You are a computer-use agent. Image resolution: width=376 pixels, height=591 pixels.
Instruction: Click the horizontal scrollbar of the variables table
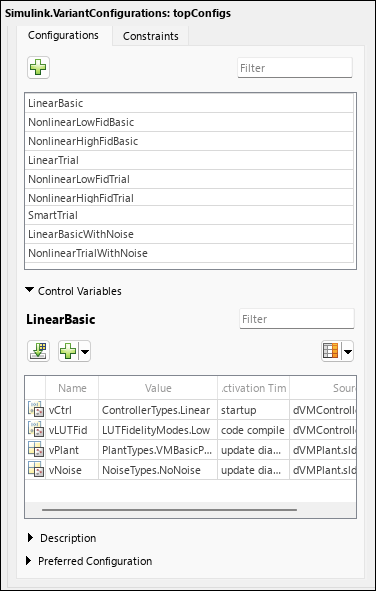tap(170, 510)
